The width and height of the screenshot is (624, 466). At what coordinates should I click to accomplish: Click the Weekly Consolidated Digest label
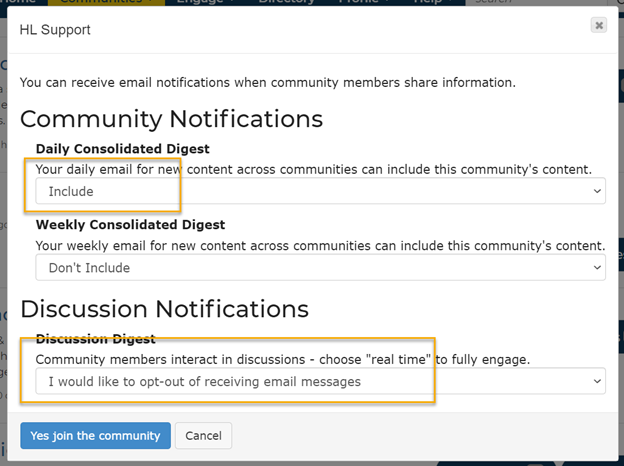130,225
